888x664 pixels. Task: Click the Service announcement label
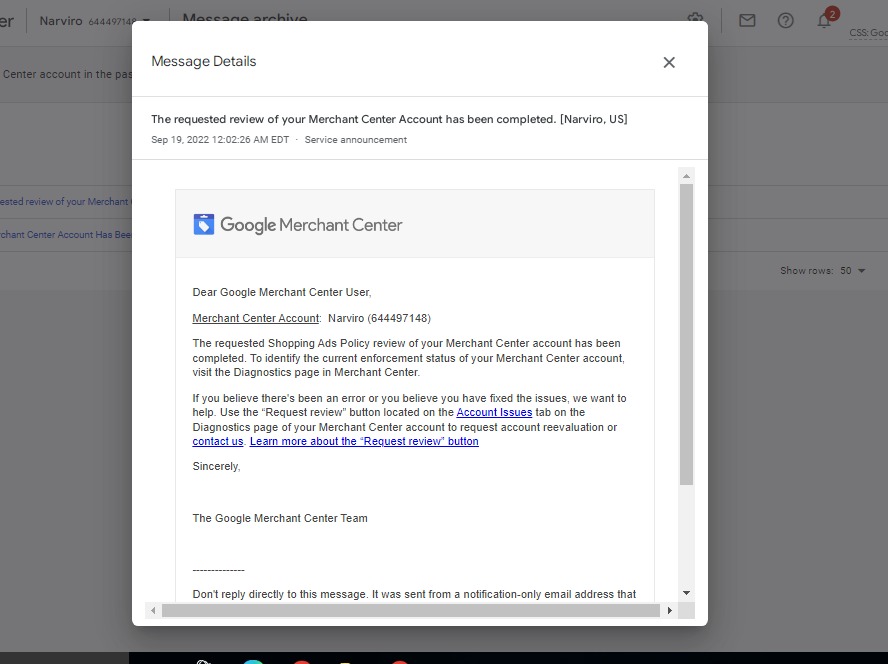click(x=356, y=140)
